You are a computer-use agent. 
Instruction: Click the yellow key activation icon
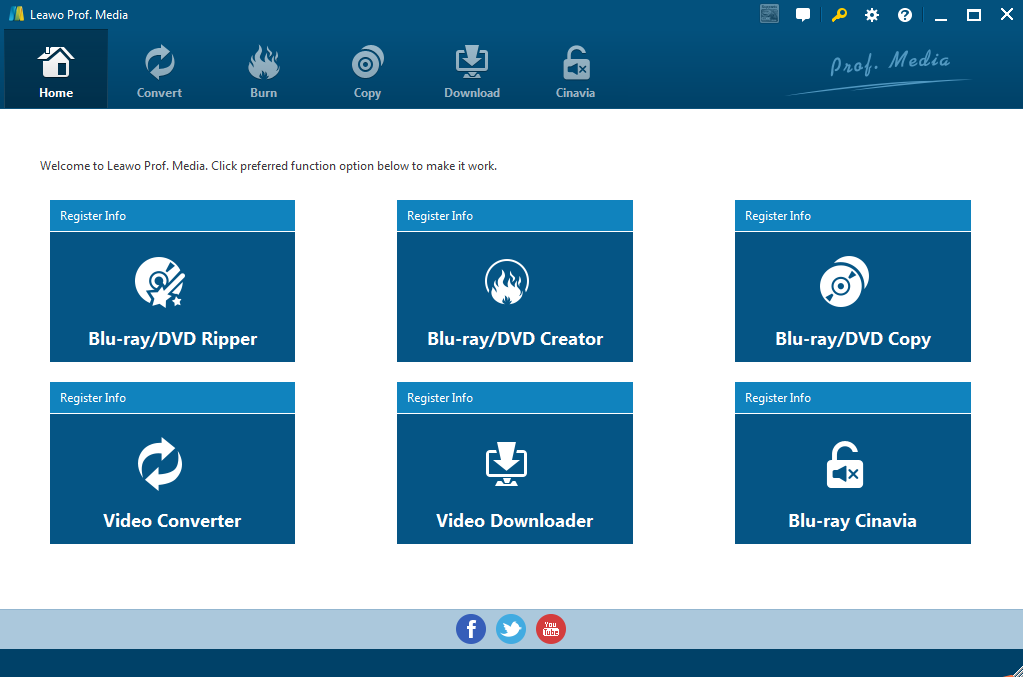(x=838, y=15)
